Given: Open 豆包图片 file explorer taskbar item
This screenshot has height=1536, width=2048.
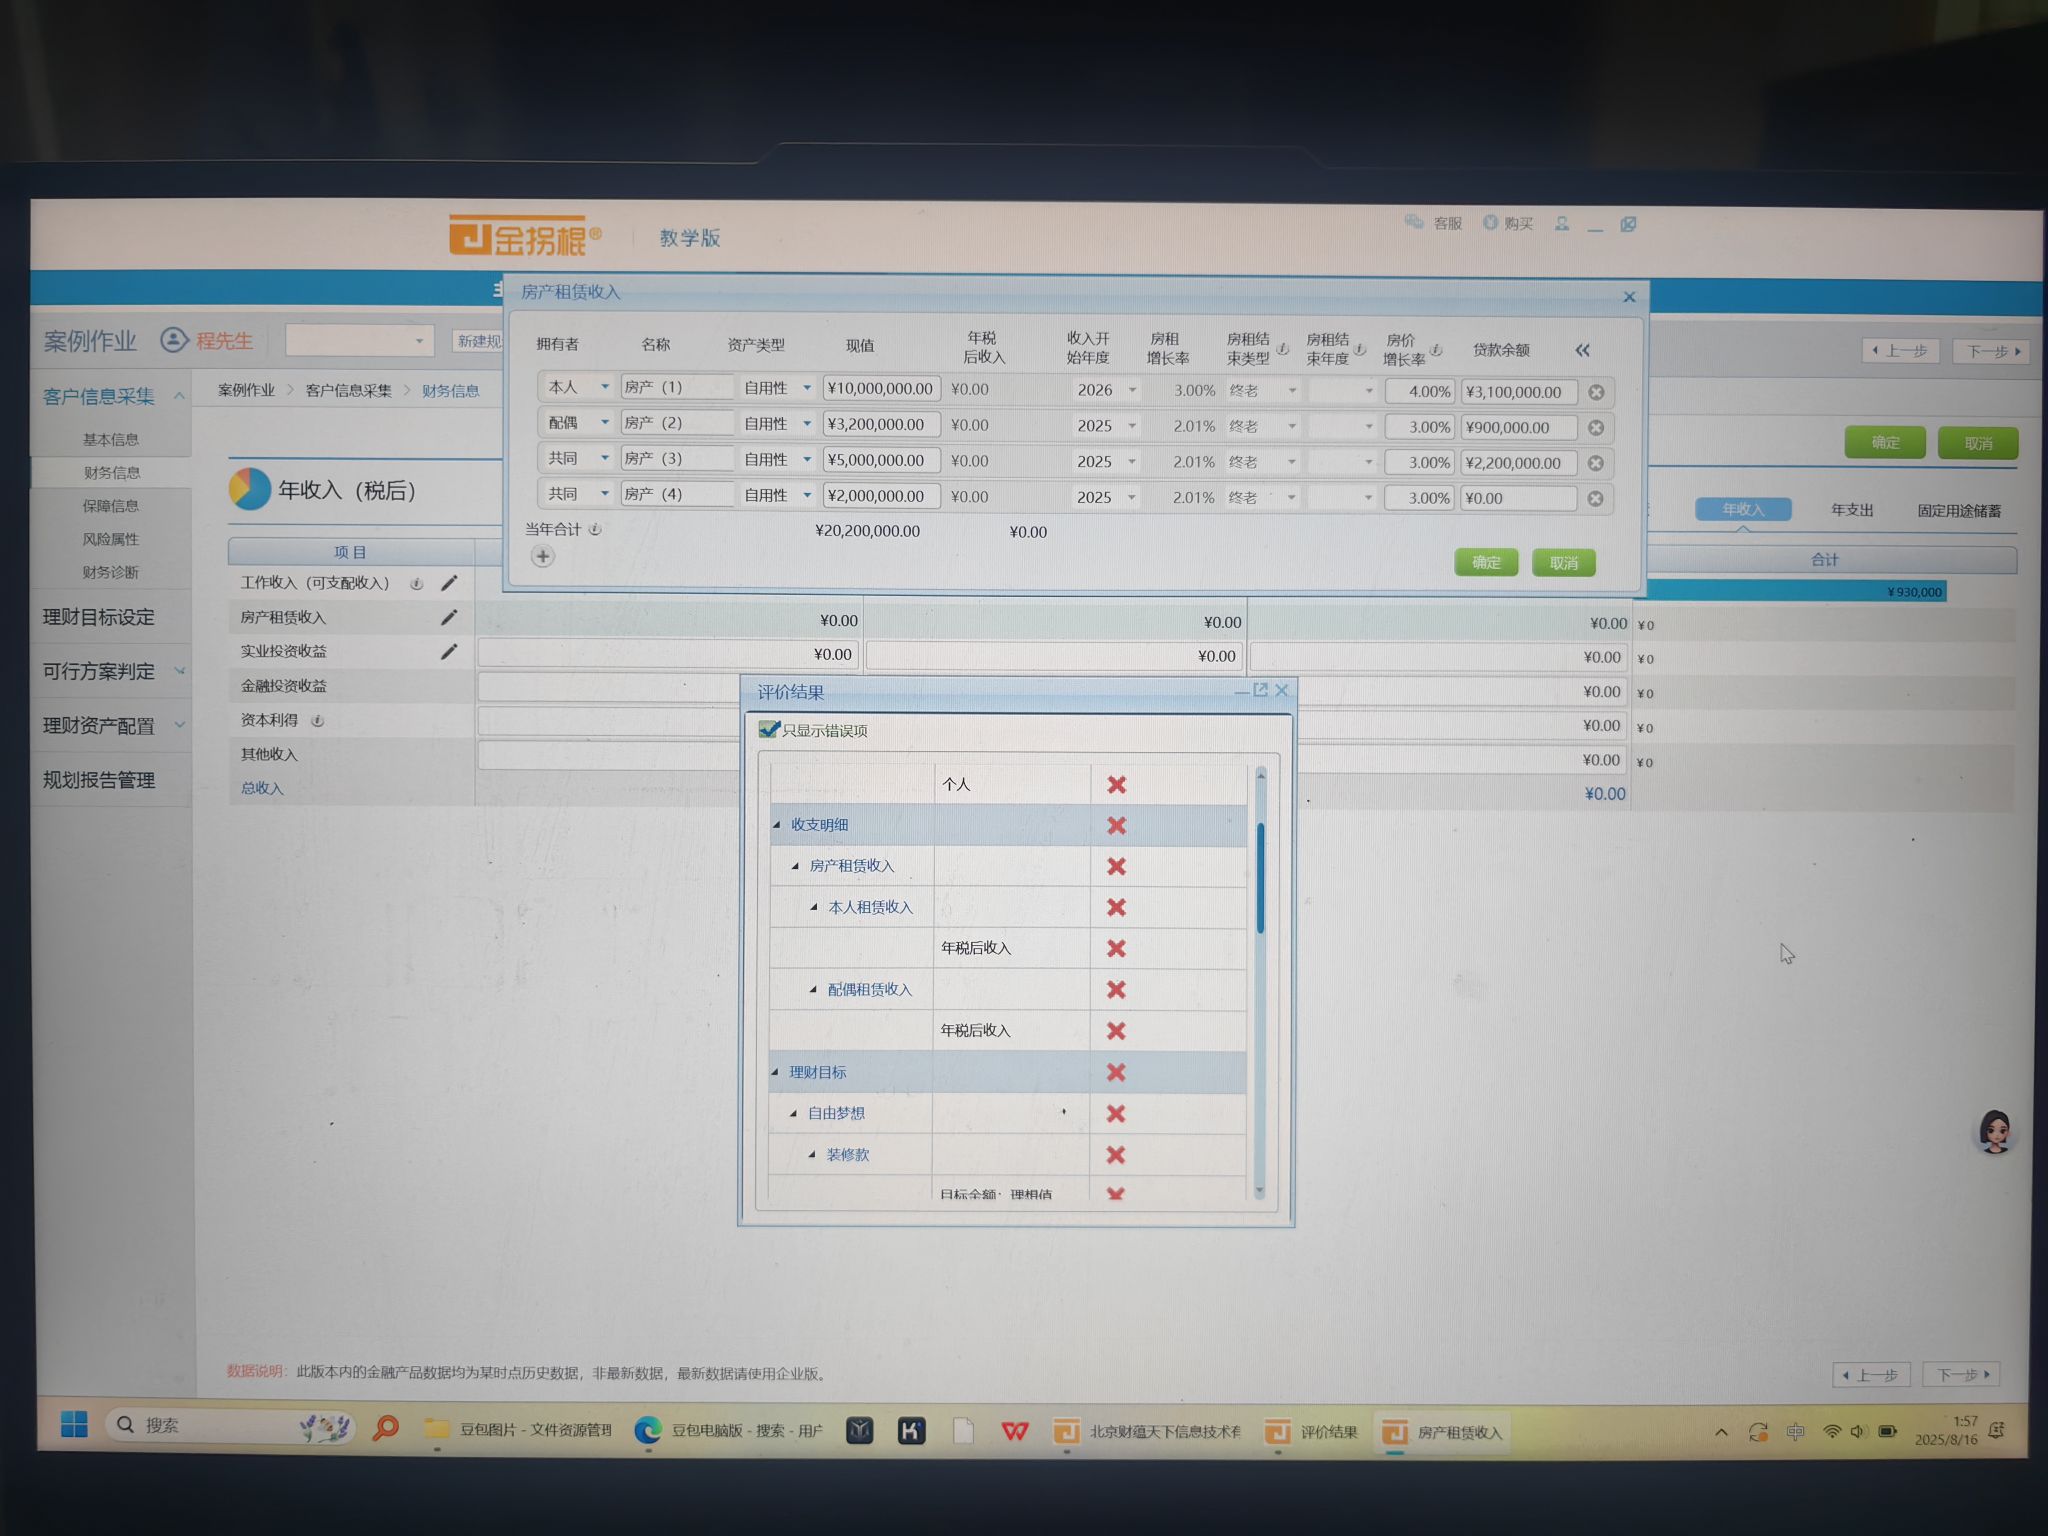Looking at the screenshot, I should point(517,1429).
